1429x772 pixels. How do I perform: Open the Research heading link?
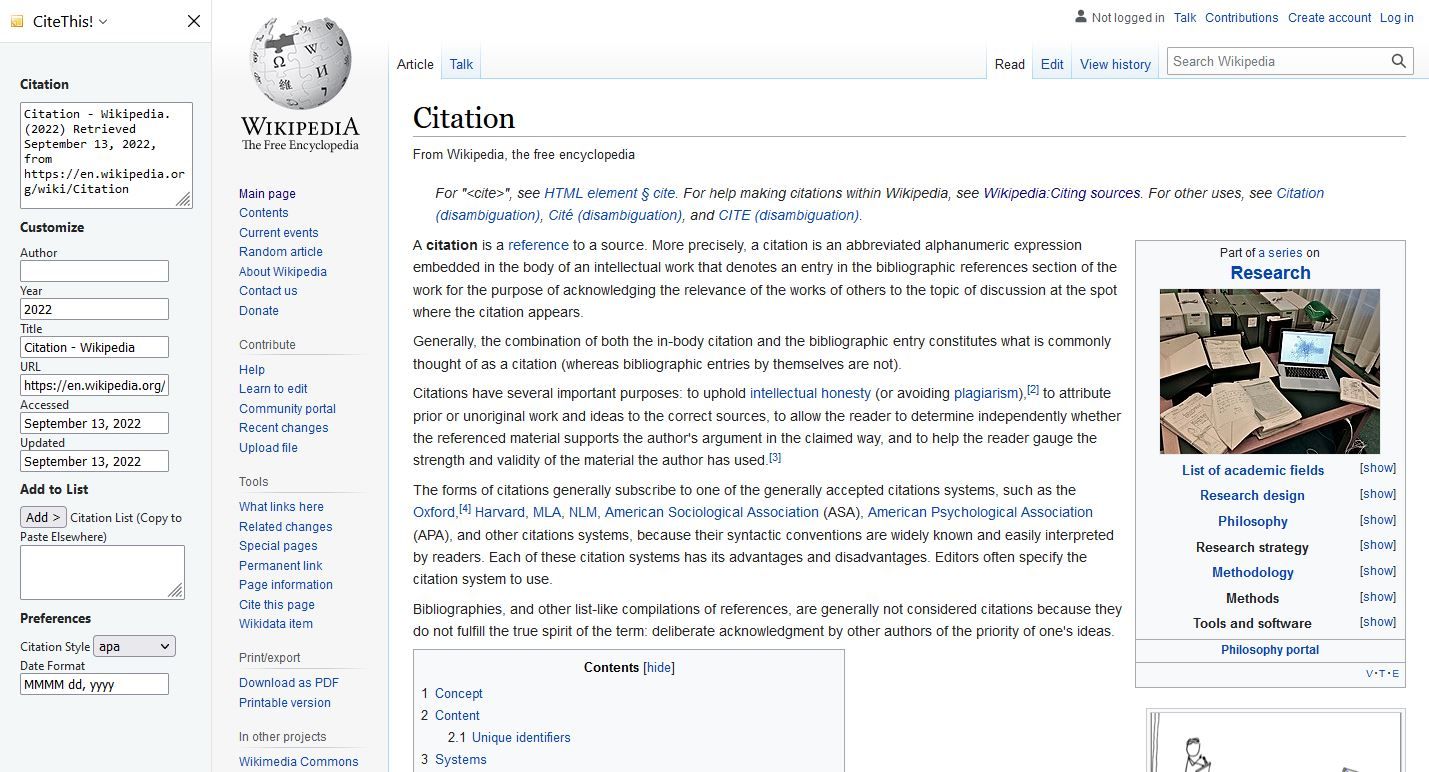tap(1270, 273)
